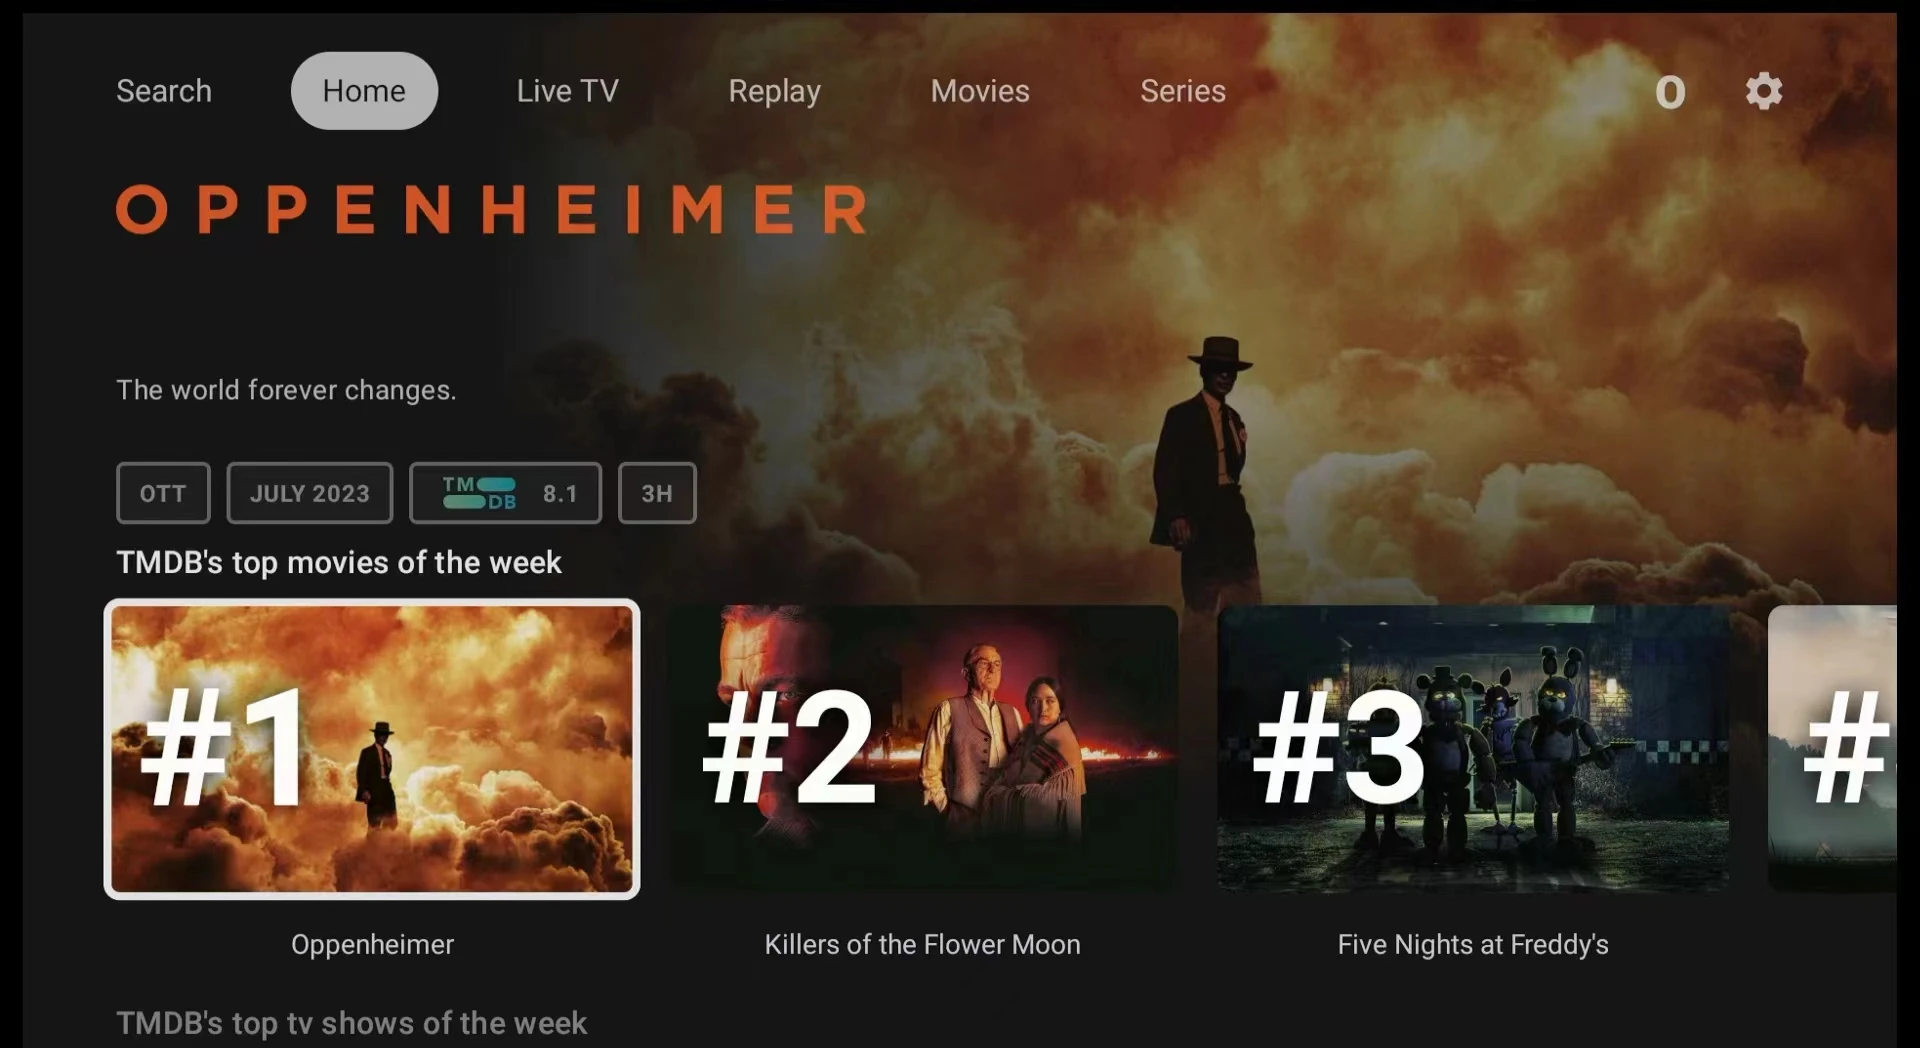The width and height of the screenshot is (1920, 1048).
Task: Click TMDB's top tv shows heading
Action: pyautogui.click(x=351, y=1023)
